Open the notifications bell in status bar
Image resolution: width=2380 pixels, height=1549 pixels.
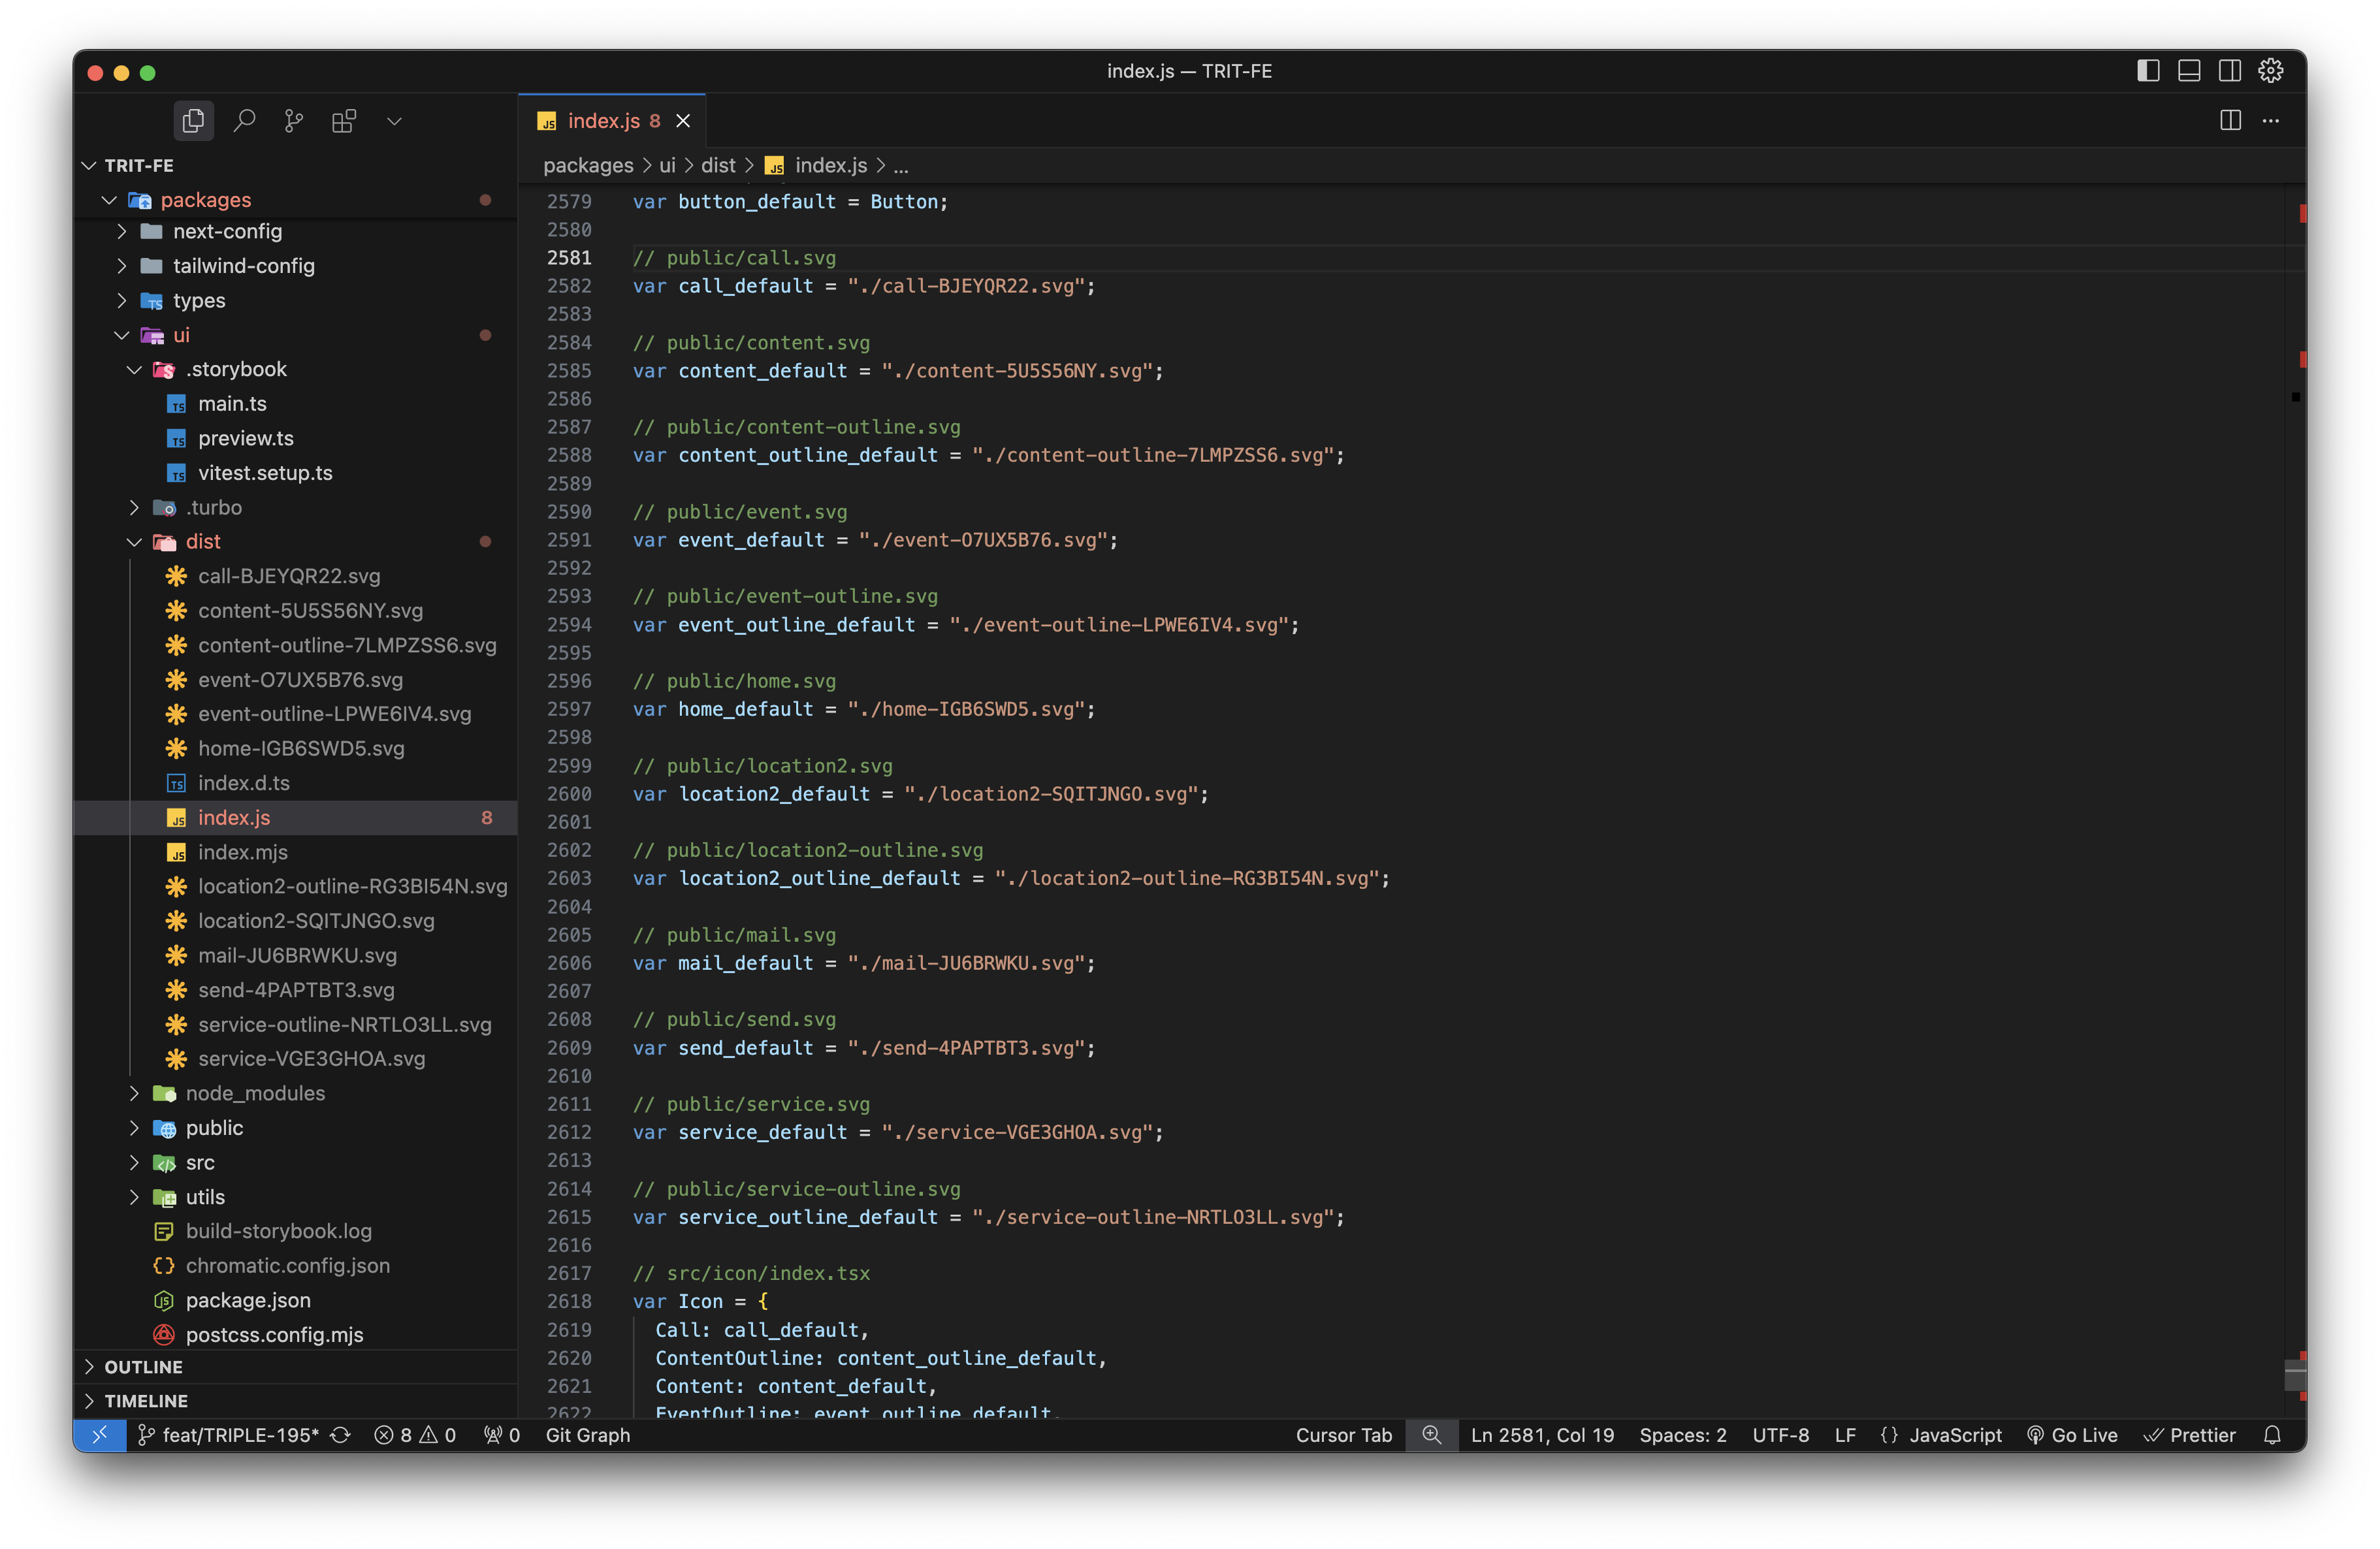pos(2272,1435)
